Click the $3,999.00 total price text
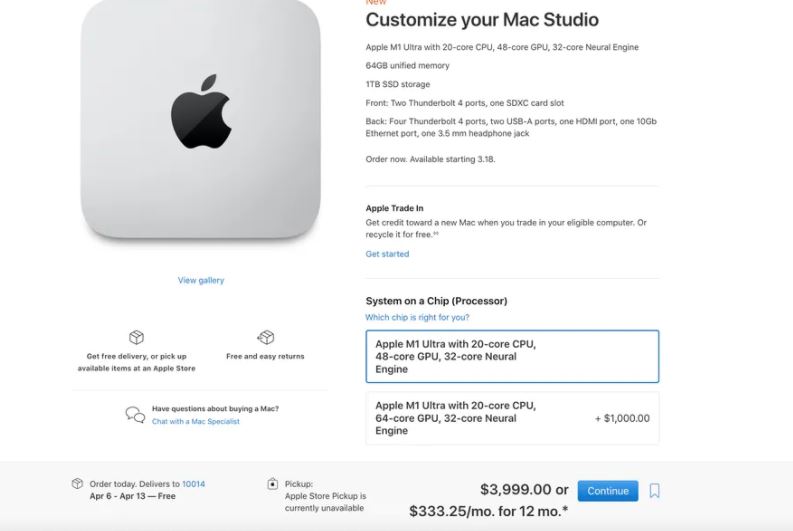793x531 pixels. [x=516, y=490]
